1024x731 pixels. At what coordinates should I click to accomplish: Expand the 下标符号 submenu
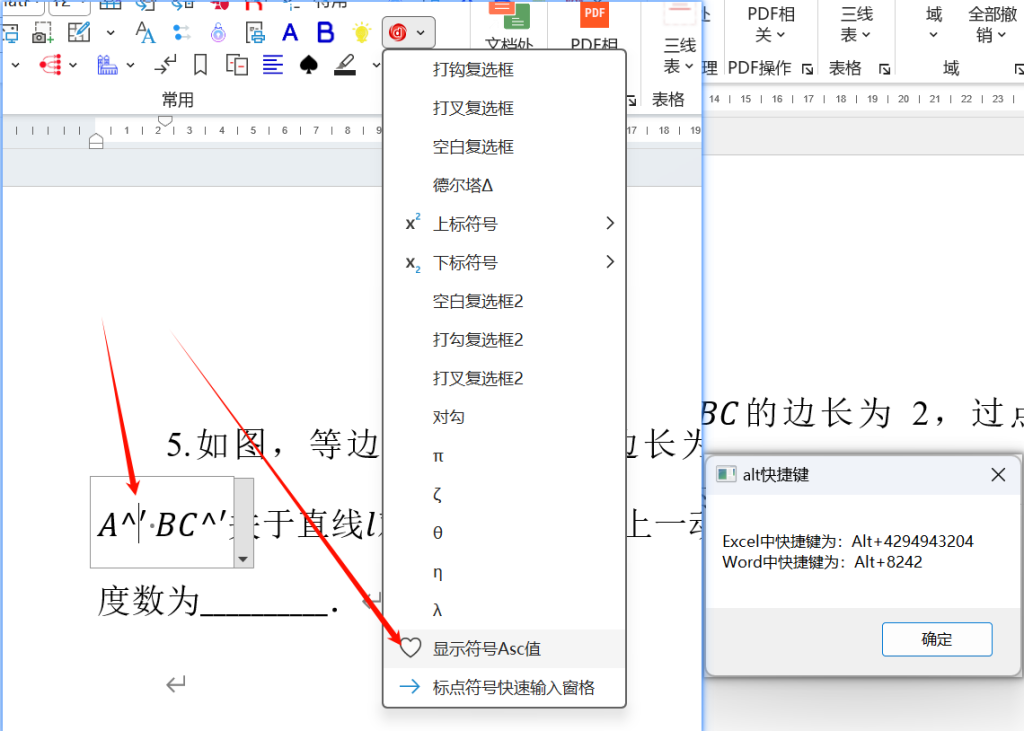click(504, 262)
